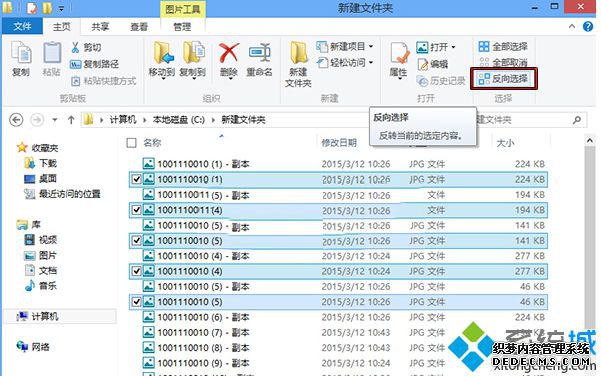Open recent locations dropdown arrow beside forward button
601x376 pixels.
pyautogui.click(x=55, y=120)
